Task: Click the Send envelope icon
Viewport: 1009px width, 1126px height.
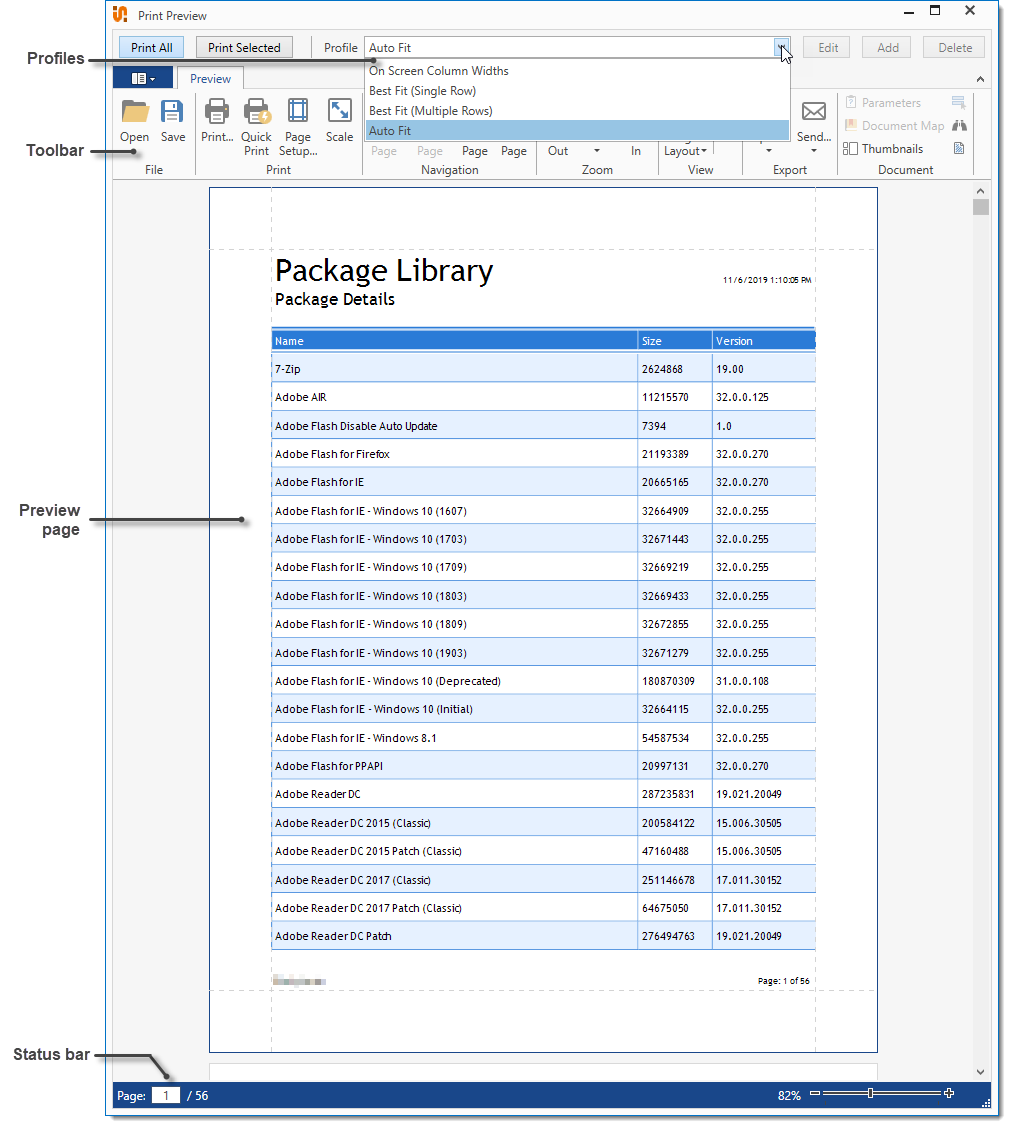Action: click(813, 112)
